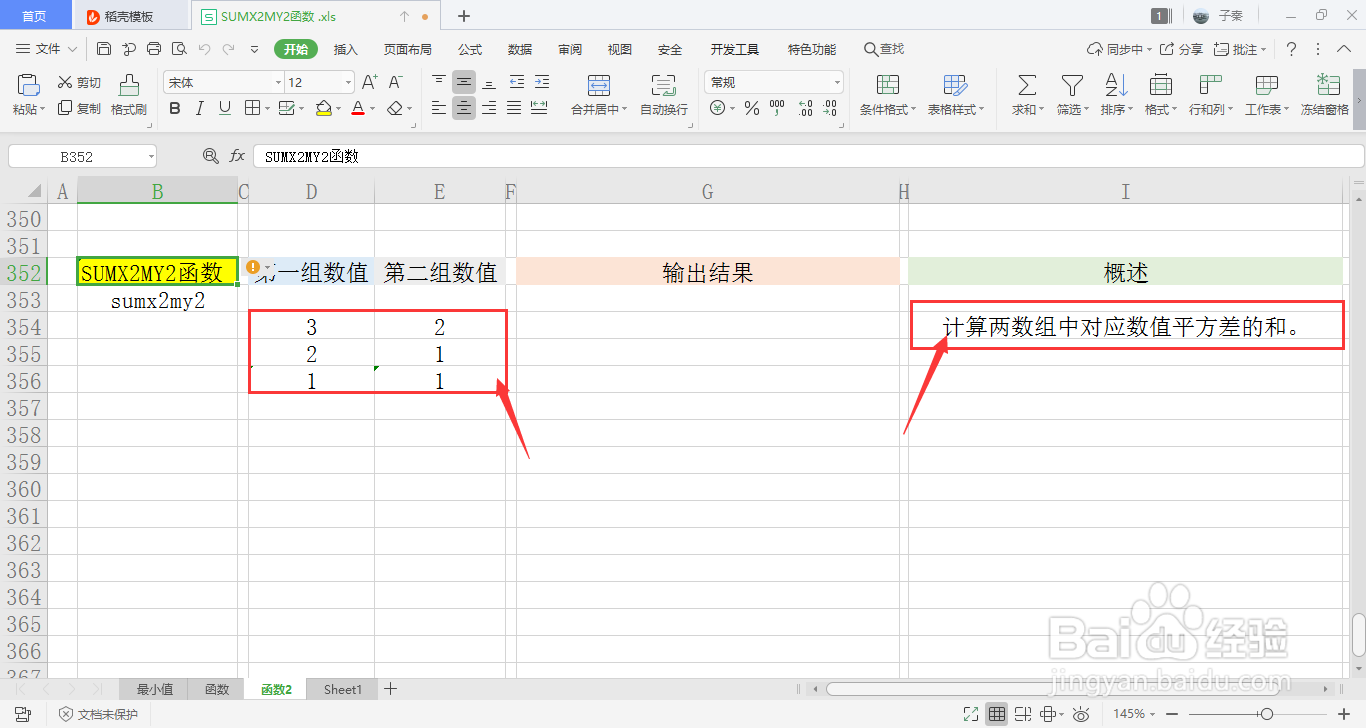Apply fill color with the yellow paint bucket
The image size is (1366, 728).
click(x=323, y=108)
